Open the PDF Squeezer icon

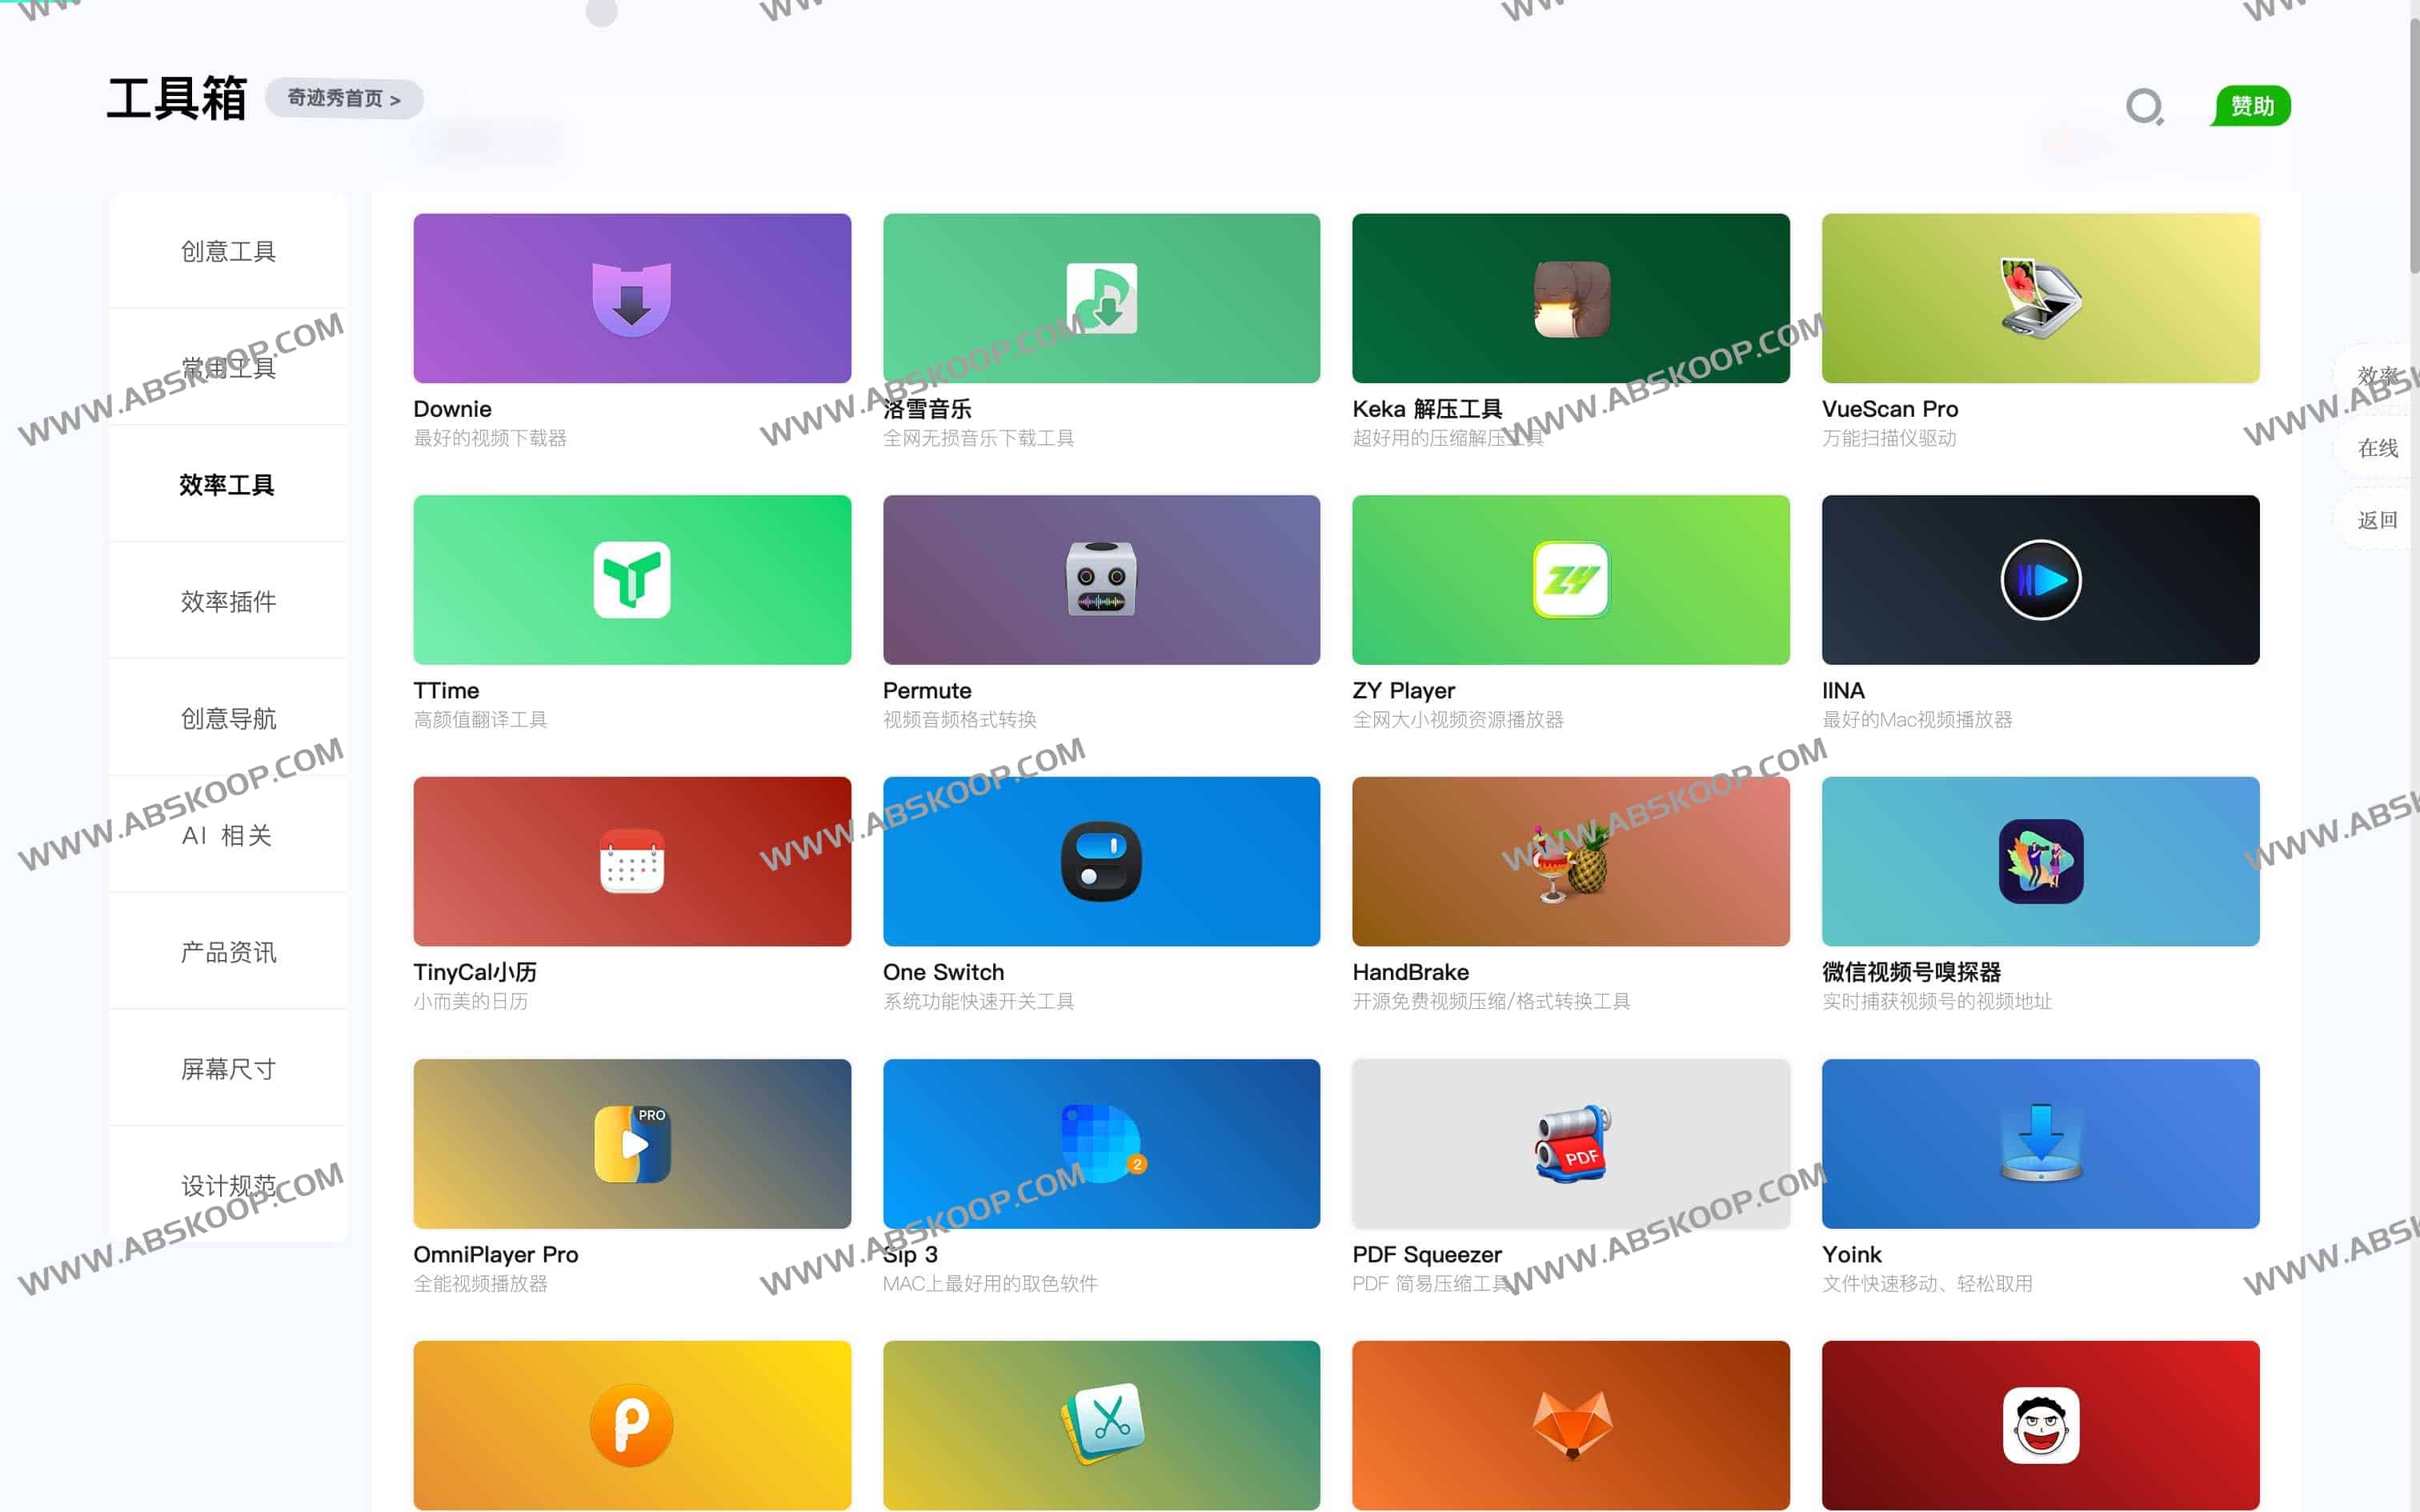point(1572,1143)
